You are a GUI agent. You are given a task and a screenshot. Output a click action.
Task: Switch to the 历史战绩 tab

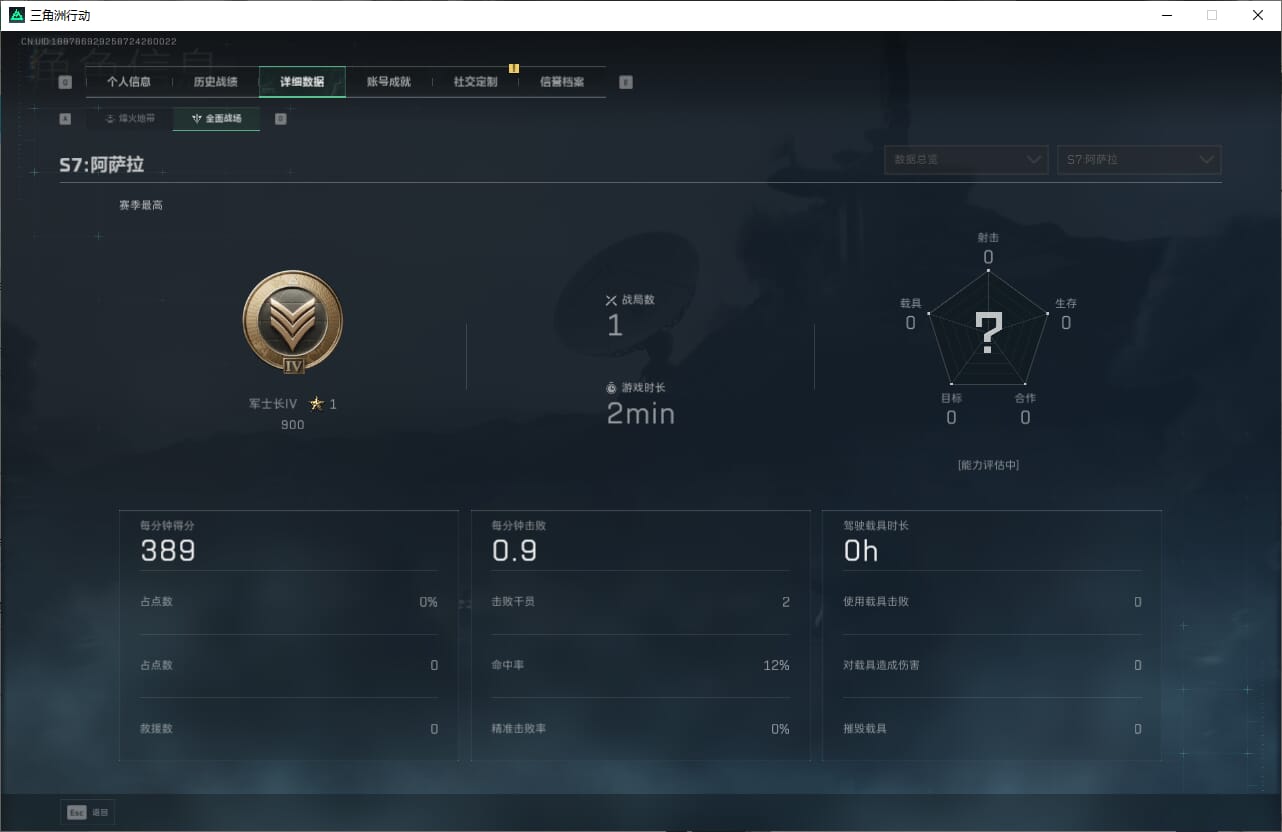coord(215,82)
